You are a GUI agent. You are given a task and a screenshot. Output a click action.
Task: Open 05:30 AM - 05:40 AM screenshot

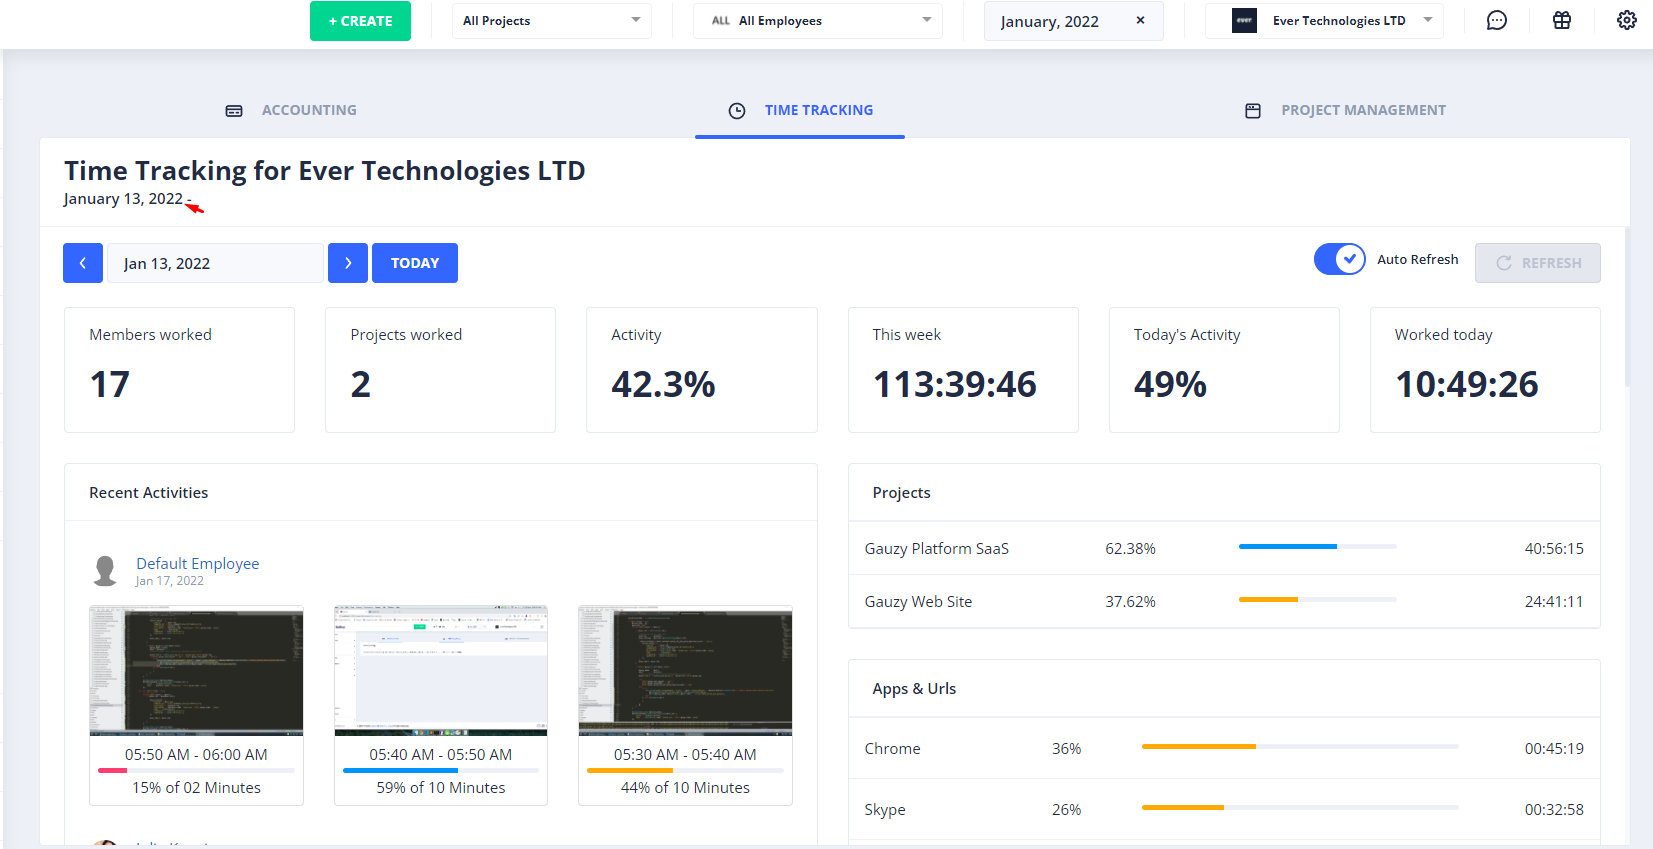(685, 670)
